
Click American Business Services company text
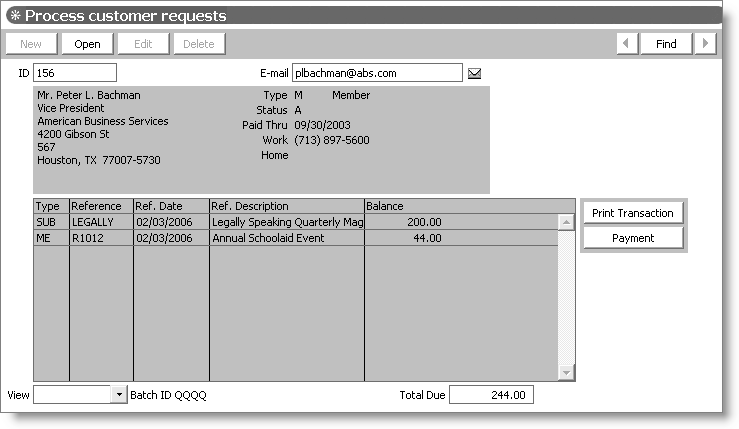coord(103,121)
